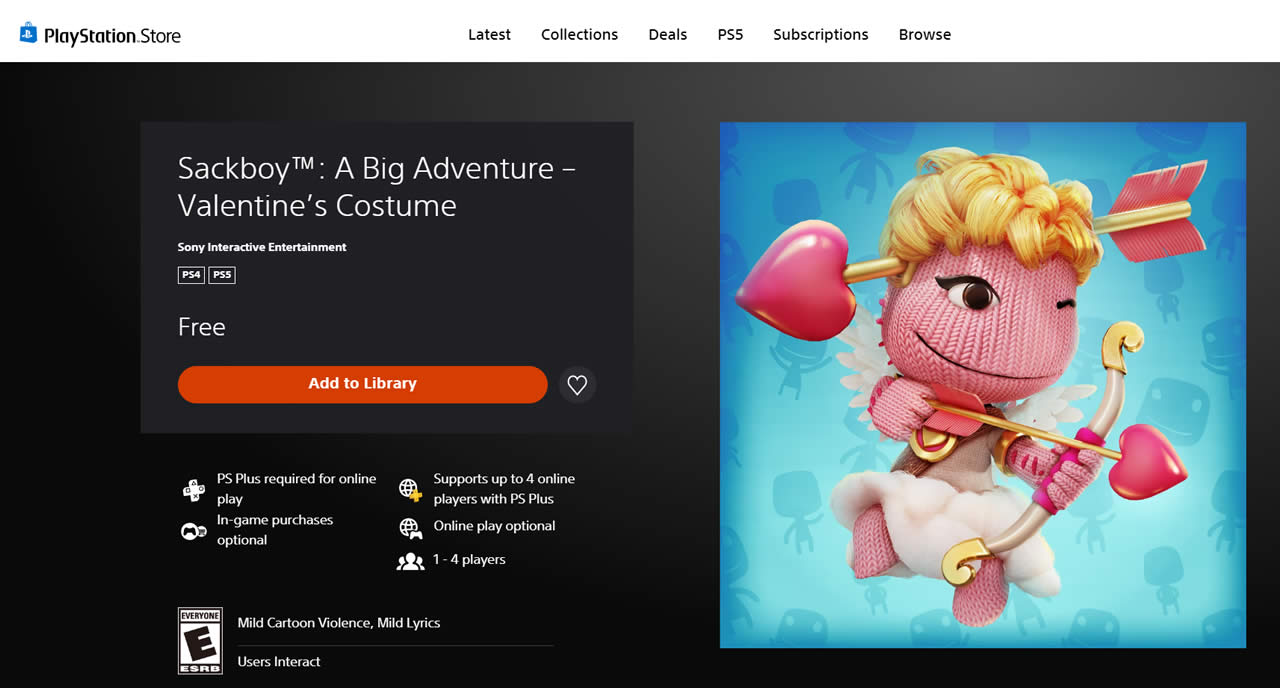Open the Browse section
Image resolution: width=1280 pixels, height=688 pixels.
924,33
